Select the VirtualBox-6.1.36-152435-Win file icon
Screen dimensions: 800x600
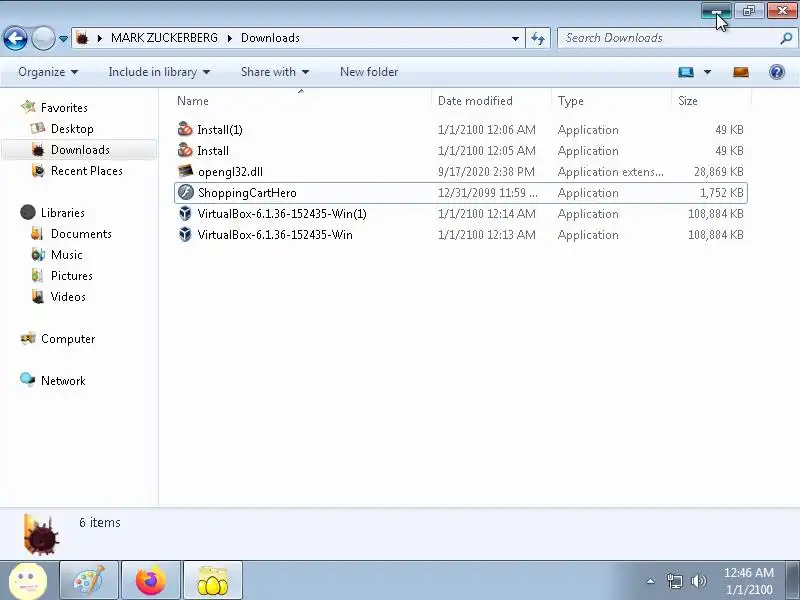tap(185, 234)
